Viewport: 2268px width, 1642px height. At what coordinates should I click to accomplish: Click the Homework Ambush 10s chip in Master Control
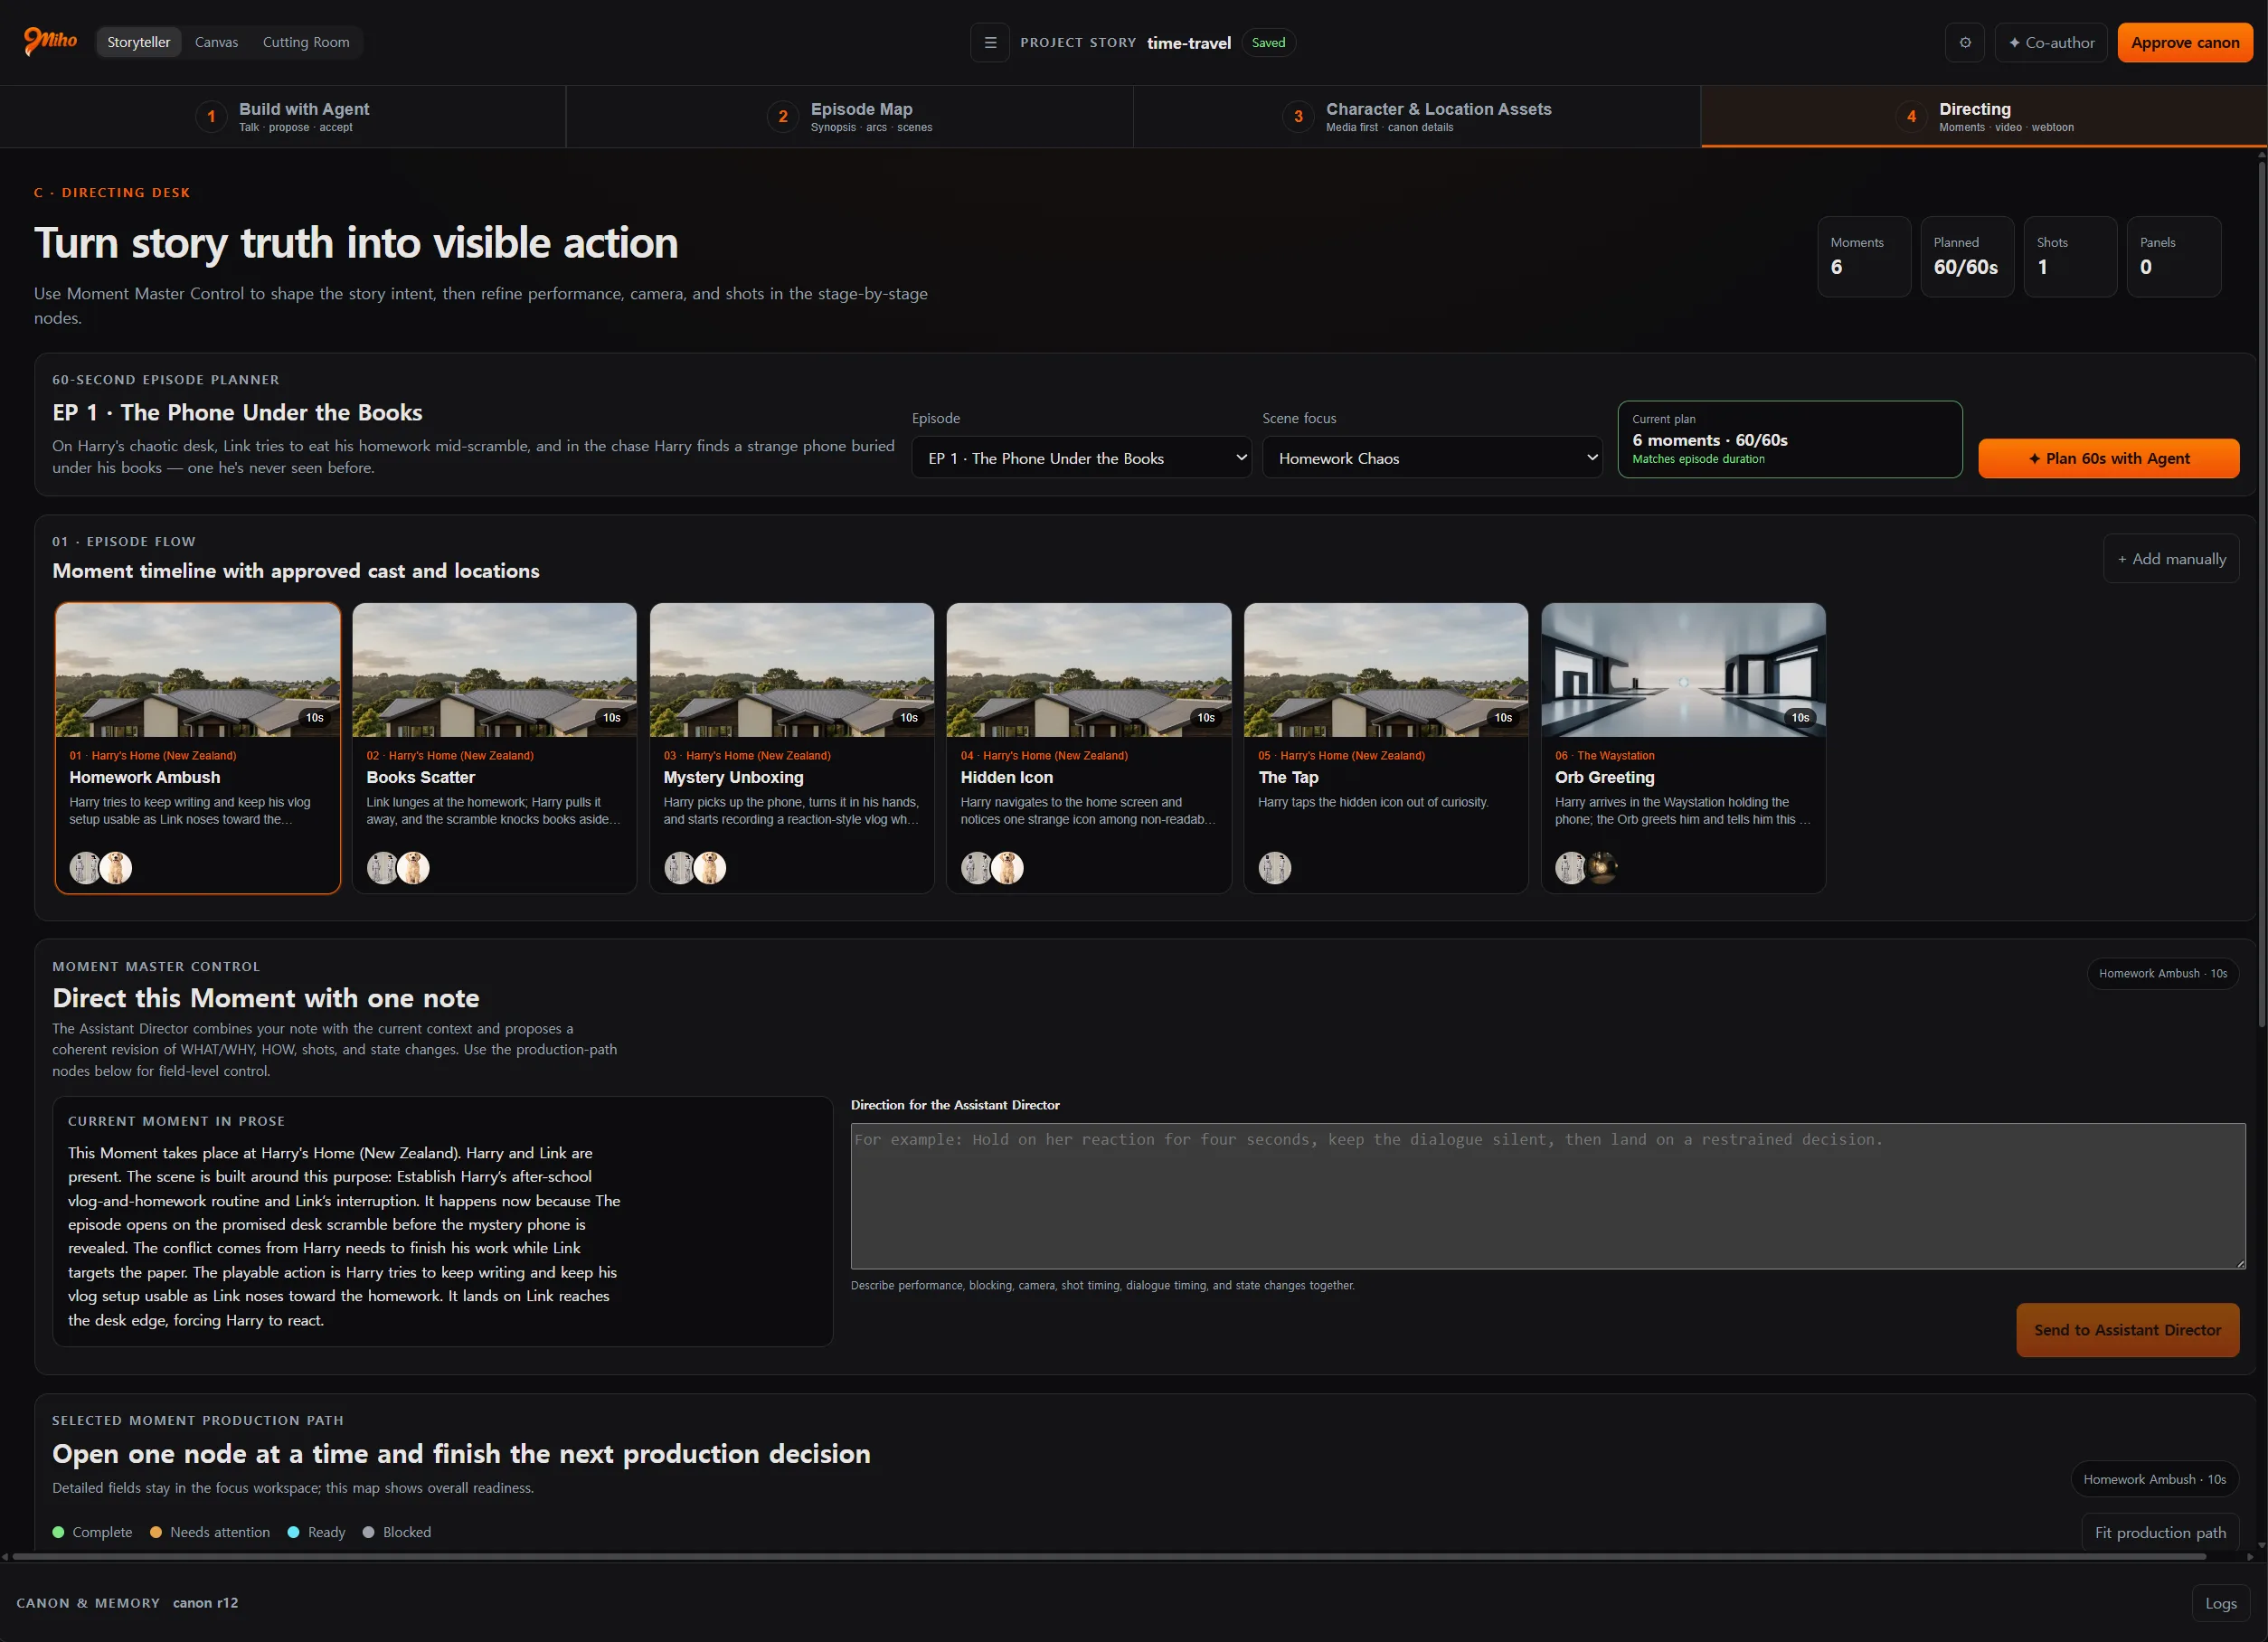tap(2162, 973)
